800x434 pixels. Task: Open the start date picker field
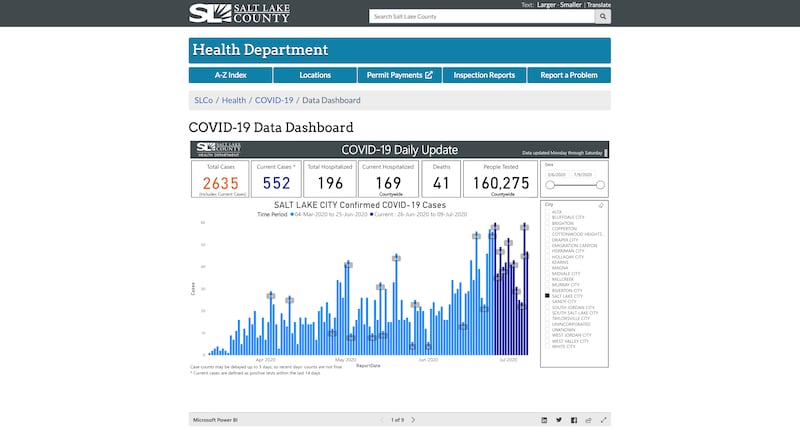point(555,174)
